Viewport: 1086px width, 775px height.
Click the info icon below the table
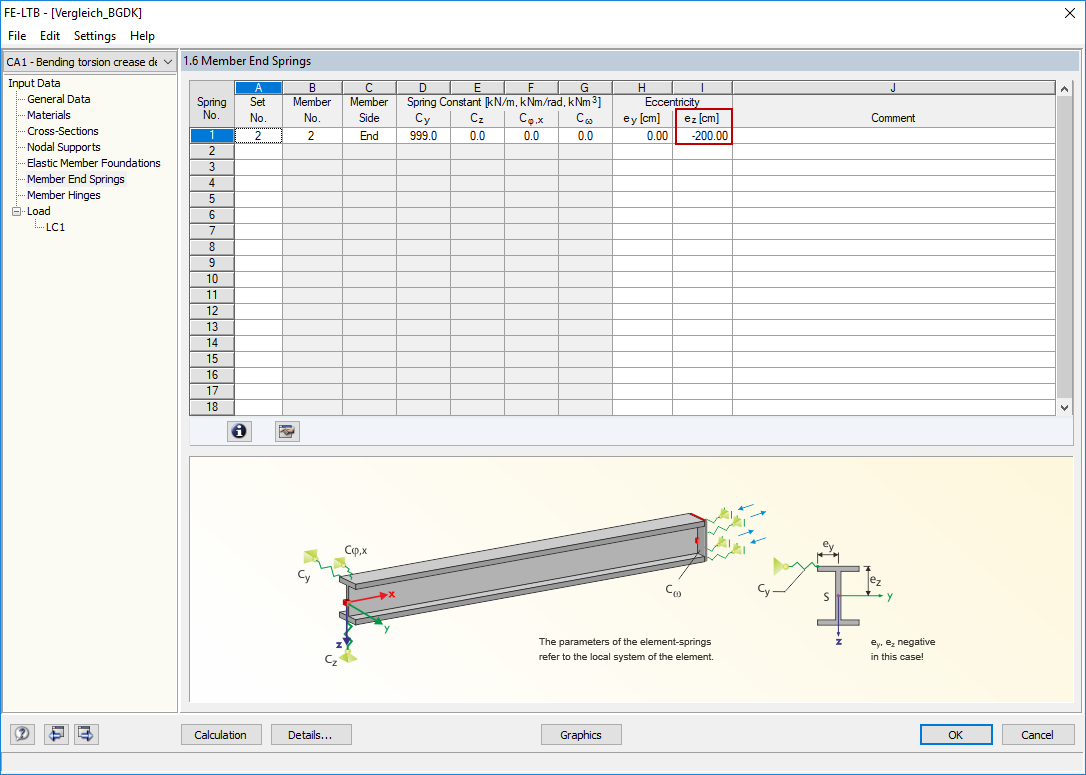coord(240,431)
